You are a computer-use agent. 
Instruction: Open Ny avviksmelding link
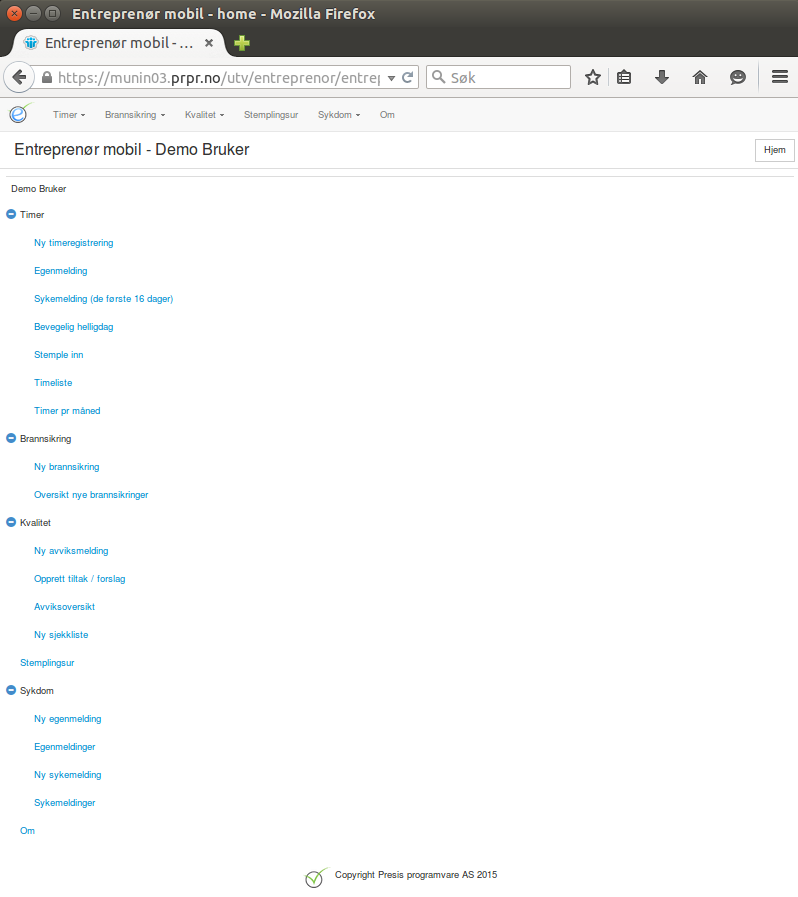pyautogui.click(x=72, y=551)
